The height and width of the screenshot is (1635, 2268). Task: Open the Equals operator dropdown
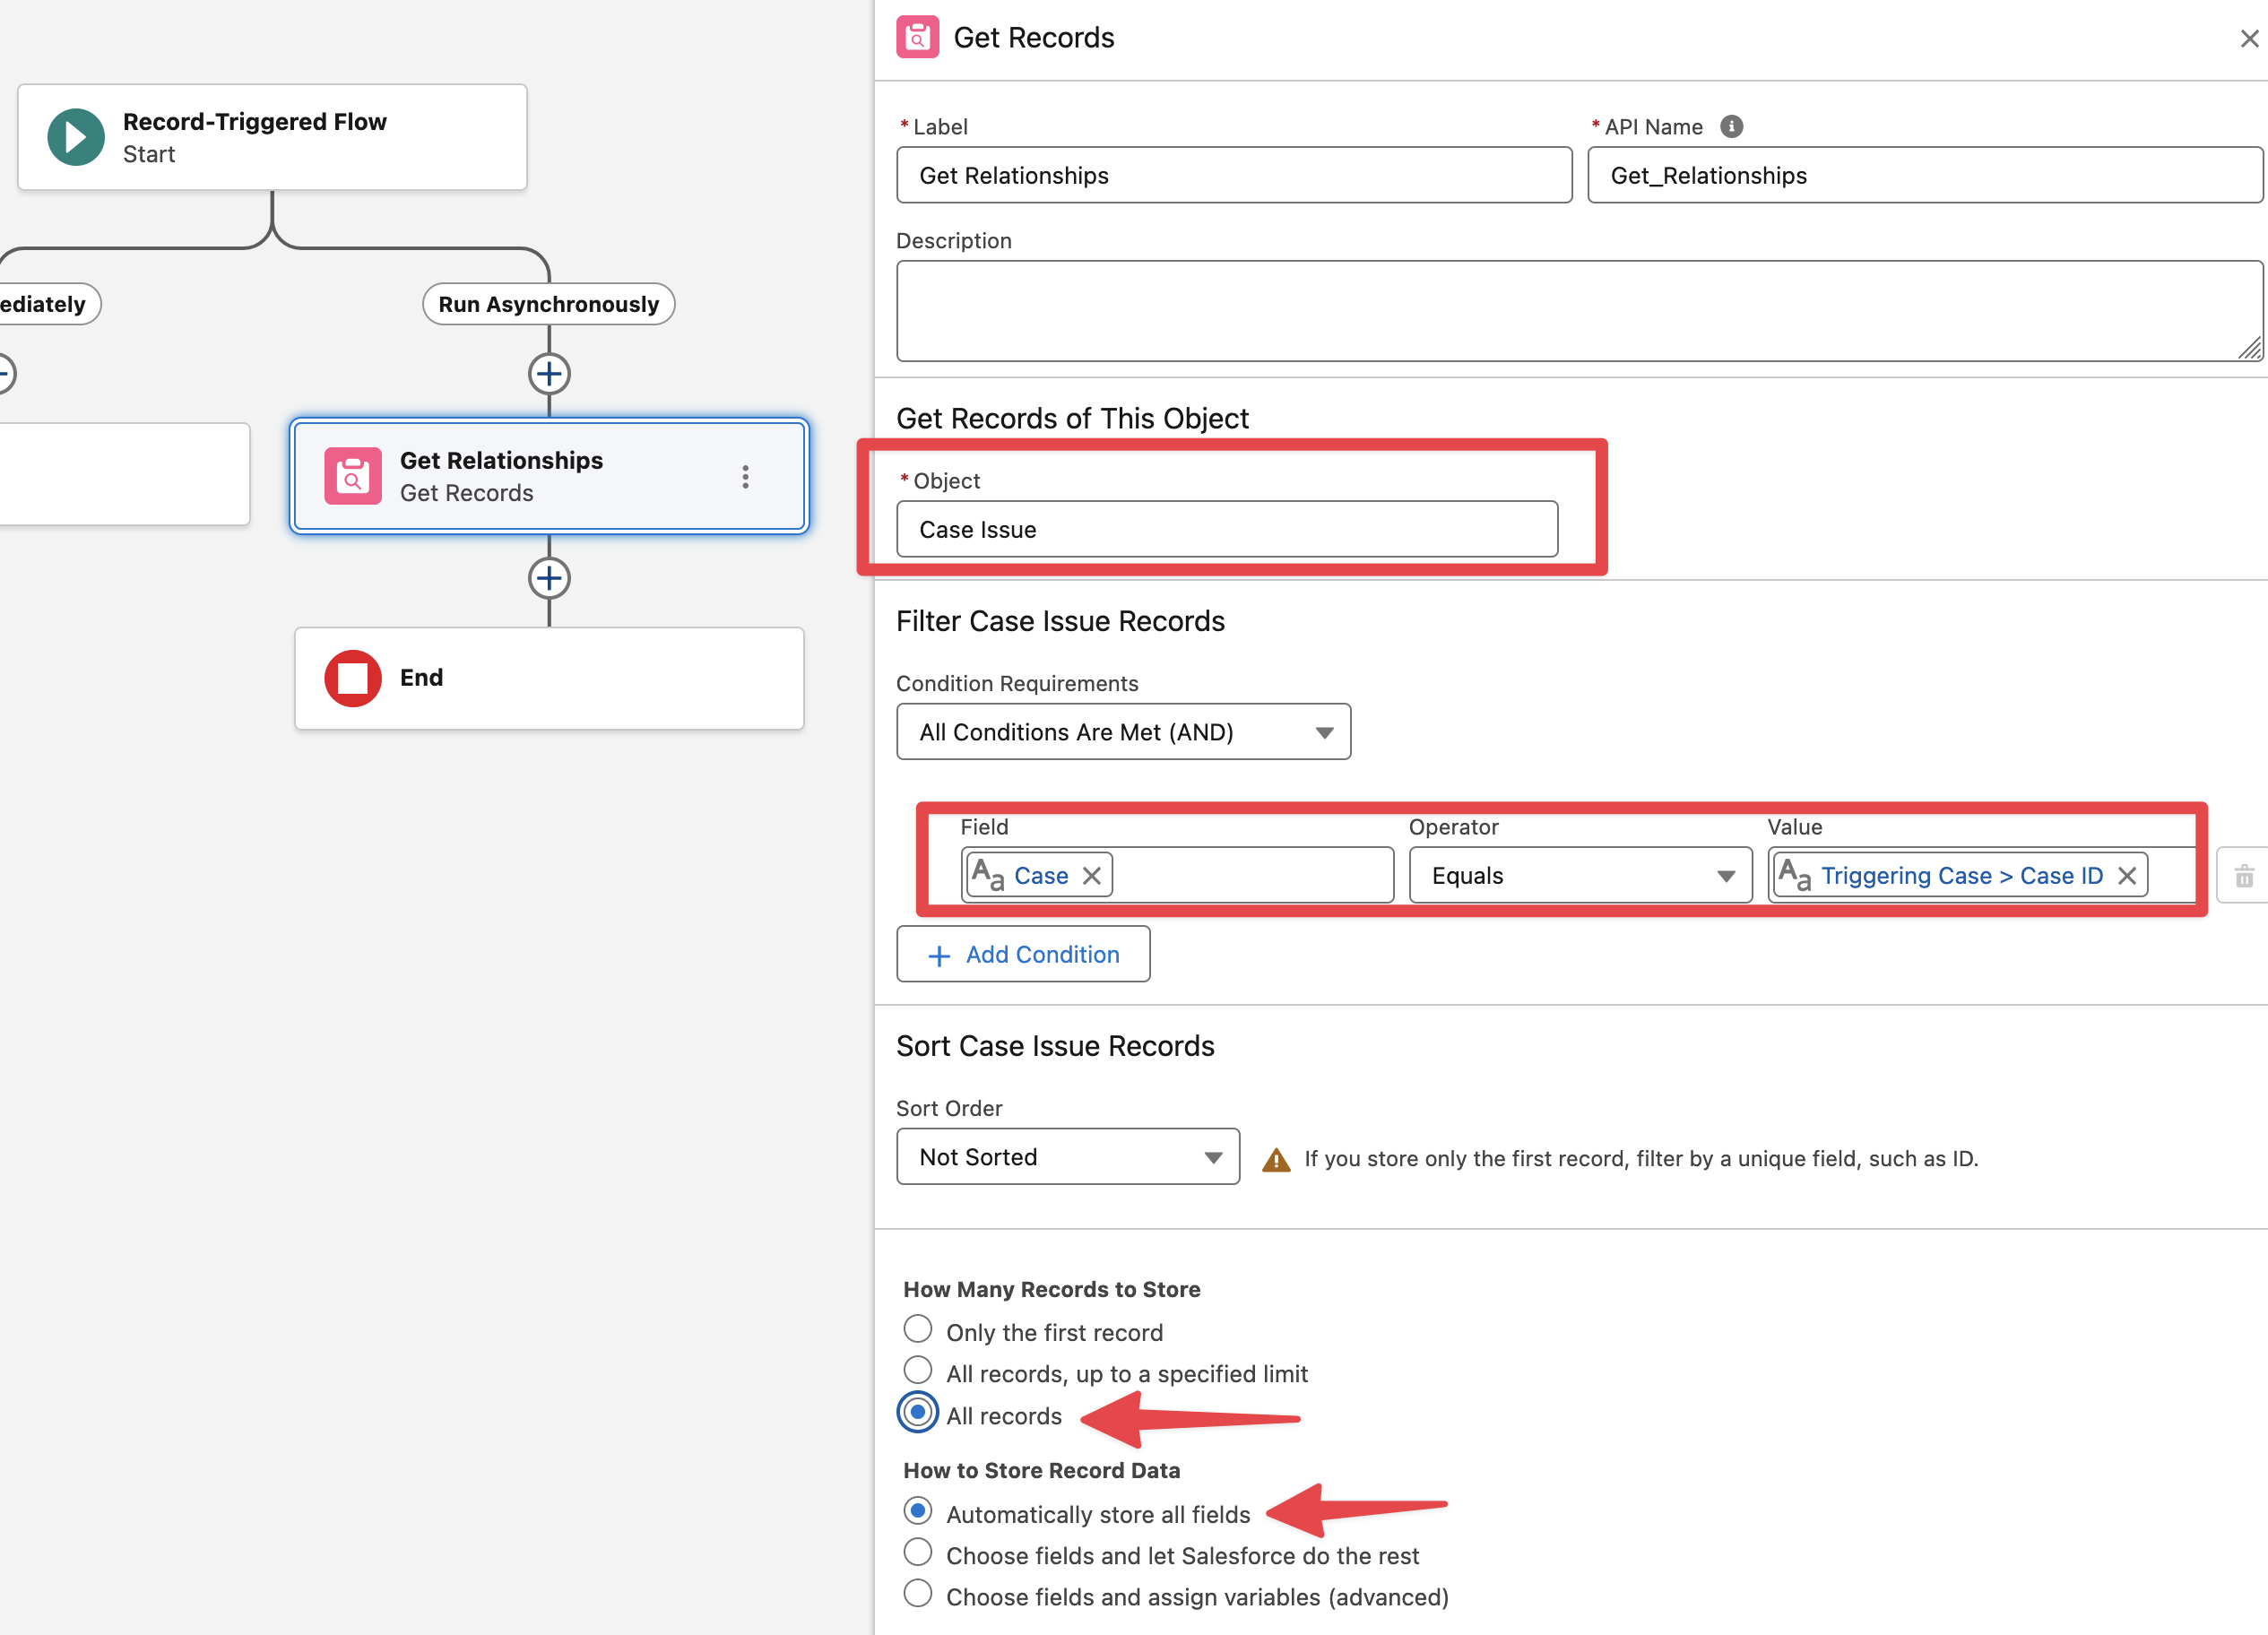pyautogui.click(x=1580, y=876)
